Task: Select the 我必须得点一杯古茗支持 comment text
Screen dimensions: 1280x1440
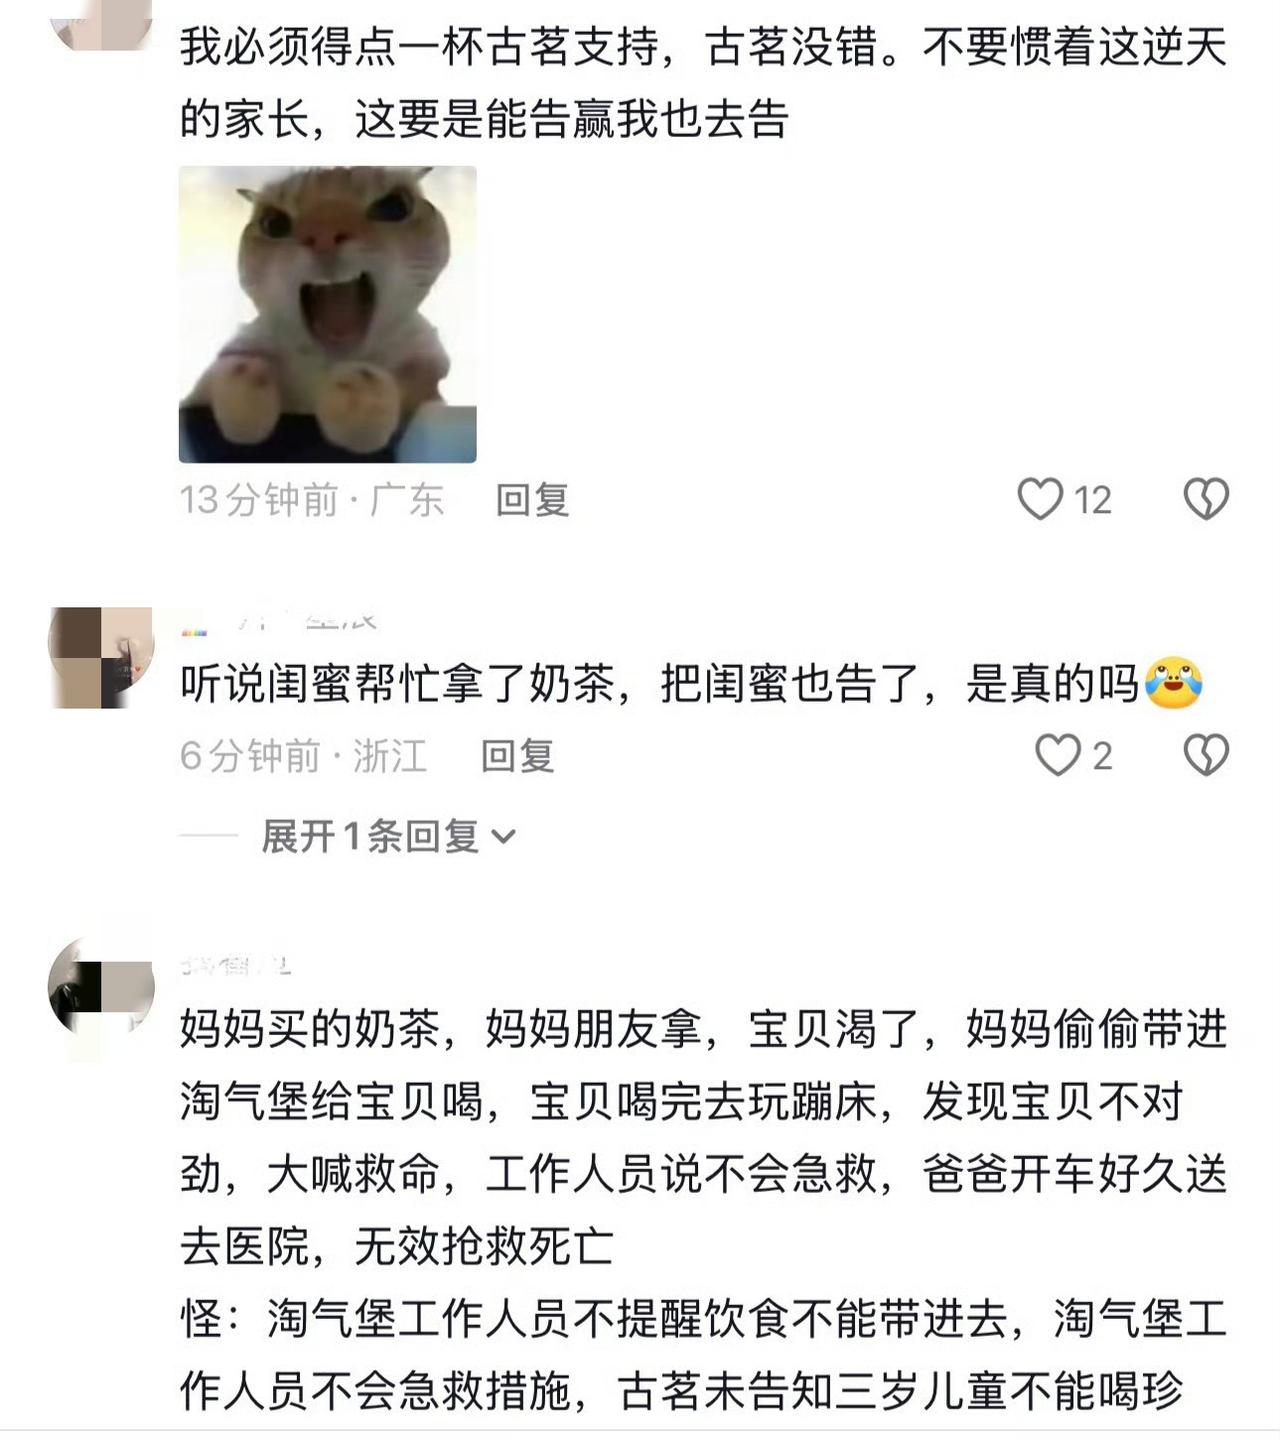Action: 703,83
